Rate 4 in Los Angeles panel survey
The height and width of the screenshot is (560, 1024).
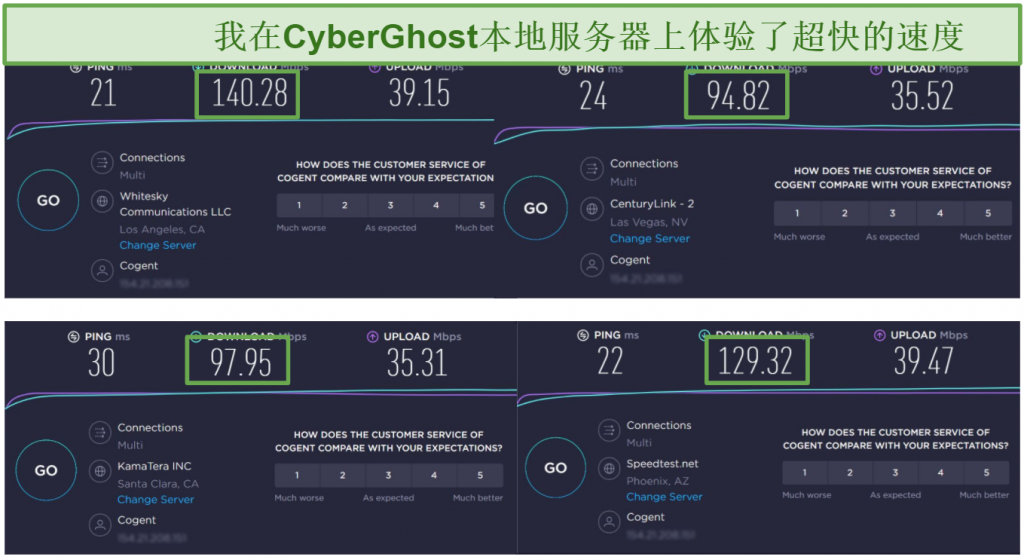436,205
